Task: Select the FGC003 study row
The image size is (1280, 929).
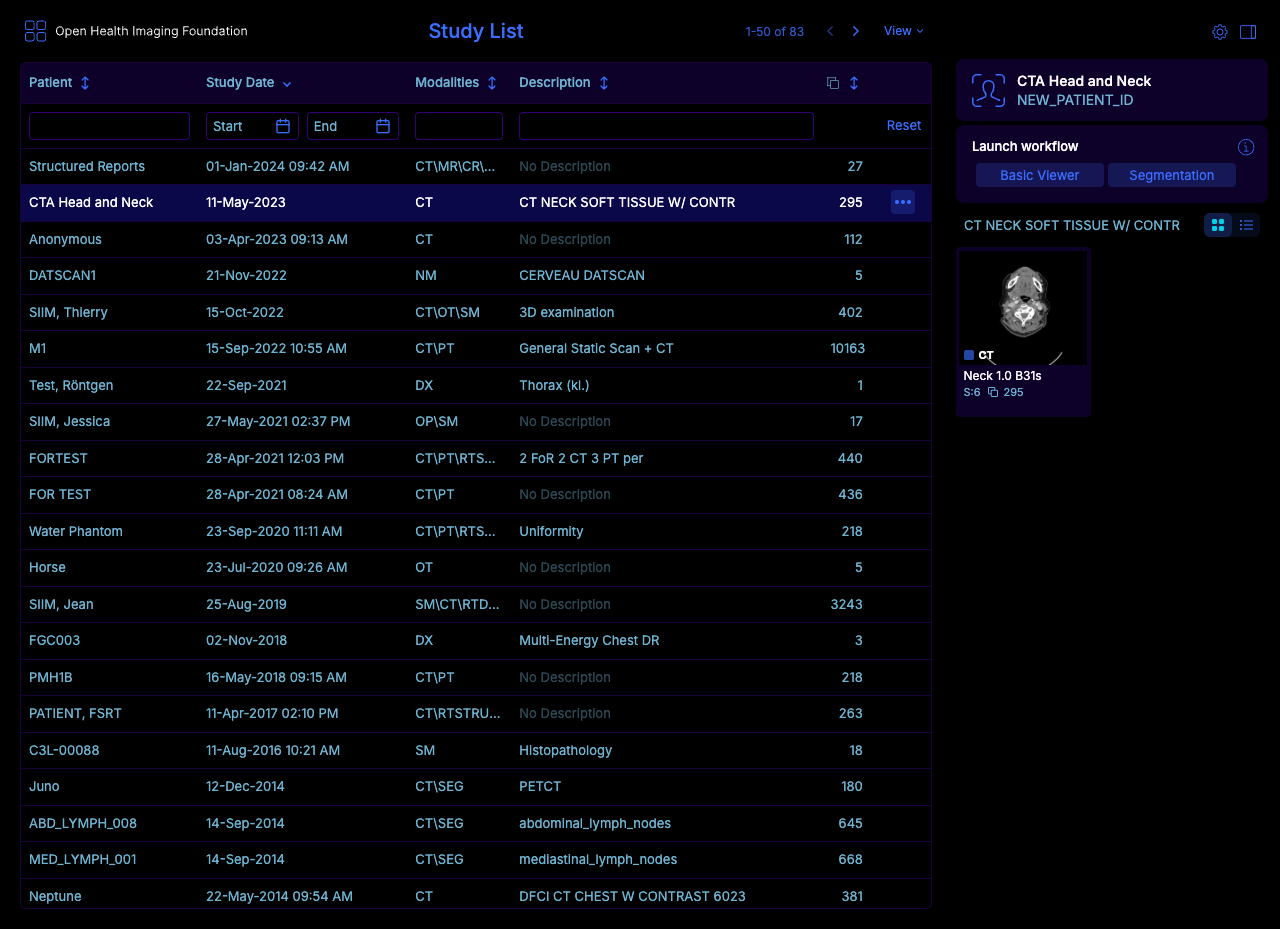Action: pyautogui.click(x=475, y=640)
